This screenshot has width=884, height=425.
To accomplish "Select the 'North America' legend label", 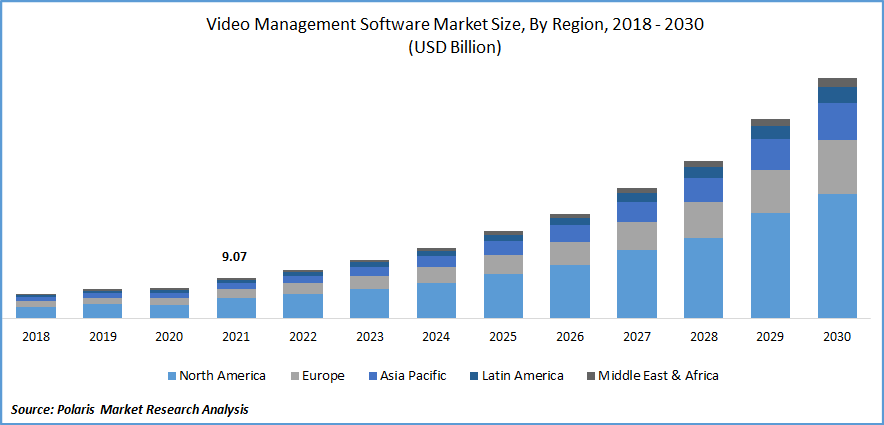I will [x=222, y=376].
